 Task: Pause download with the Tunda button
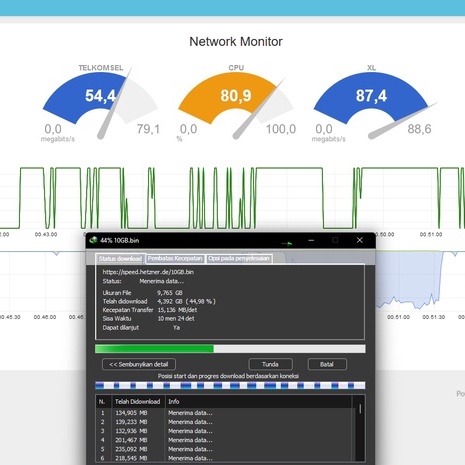pos(270,364)
